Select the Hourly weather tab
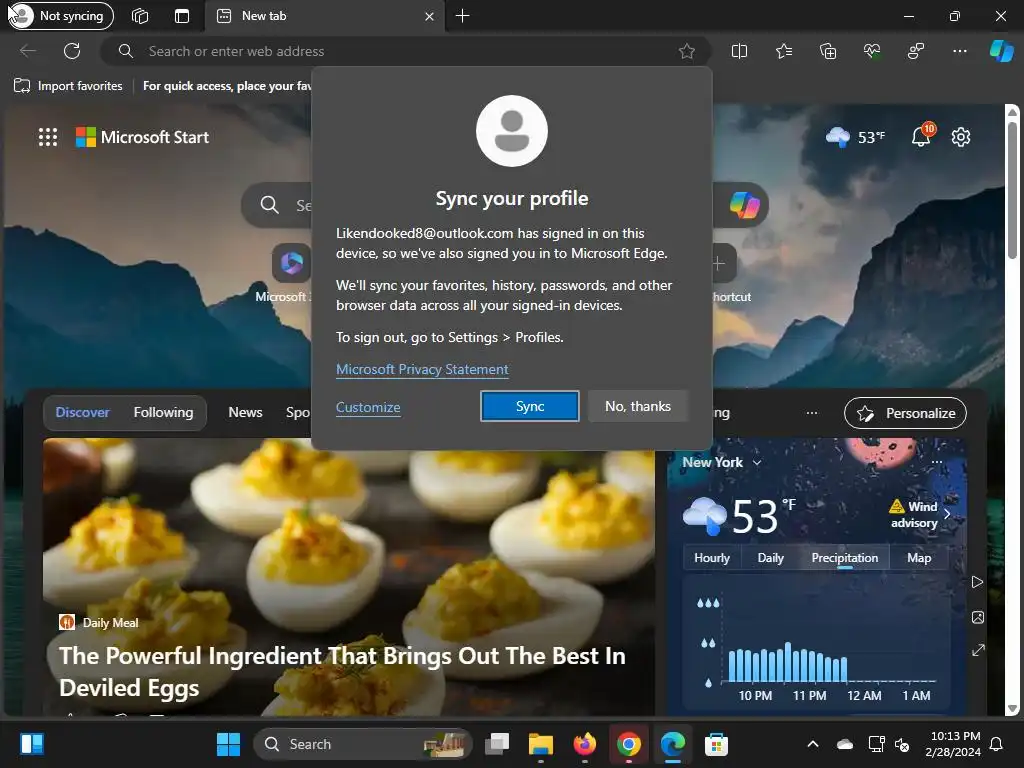1024x768 pixels. [x=712, y=558]
